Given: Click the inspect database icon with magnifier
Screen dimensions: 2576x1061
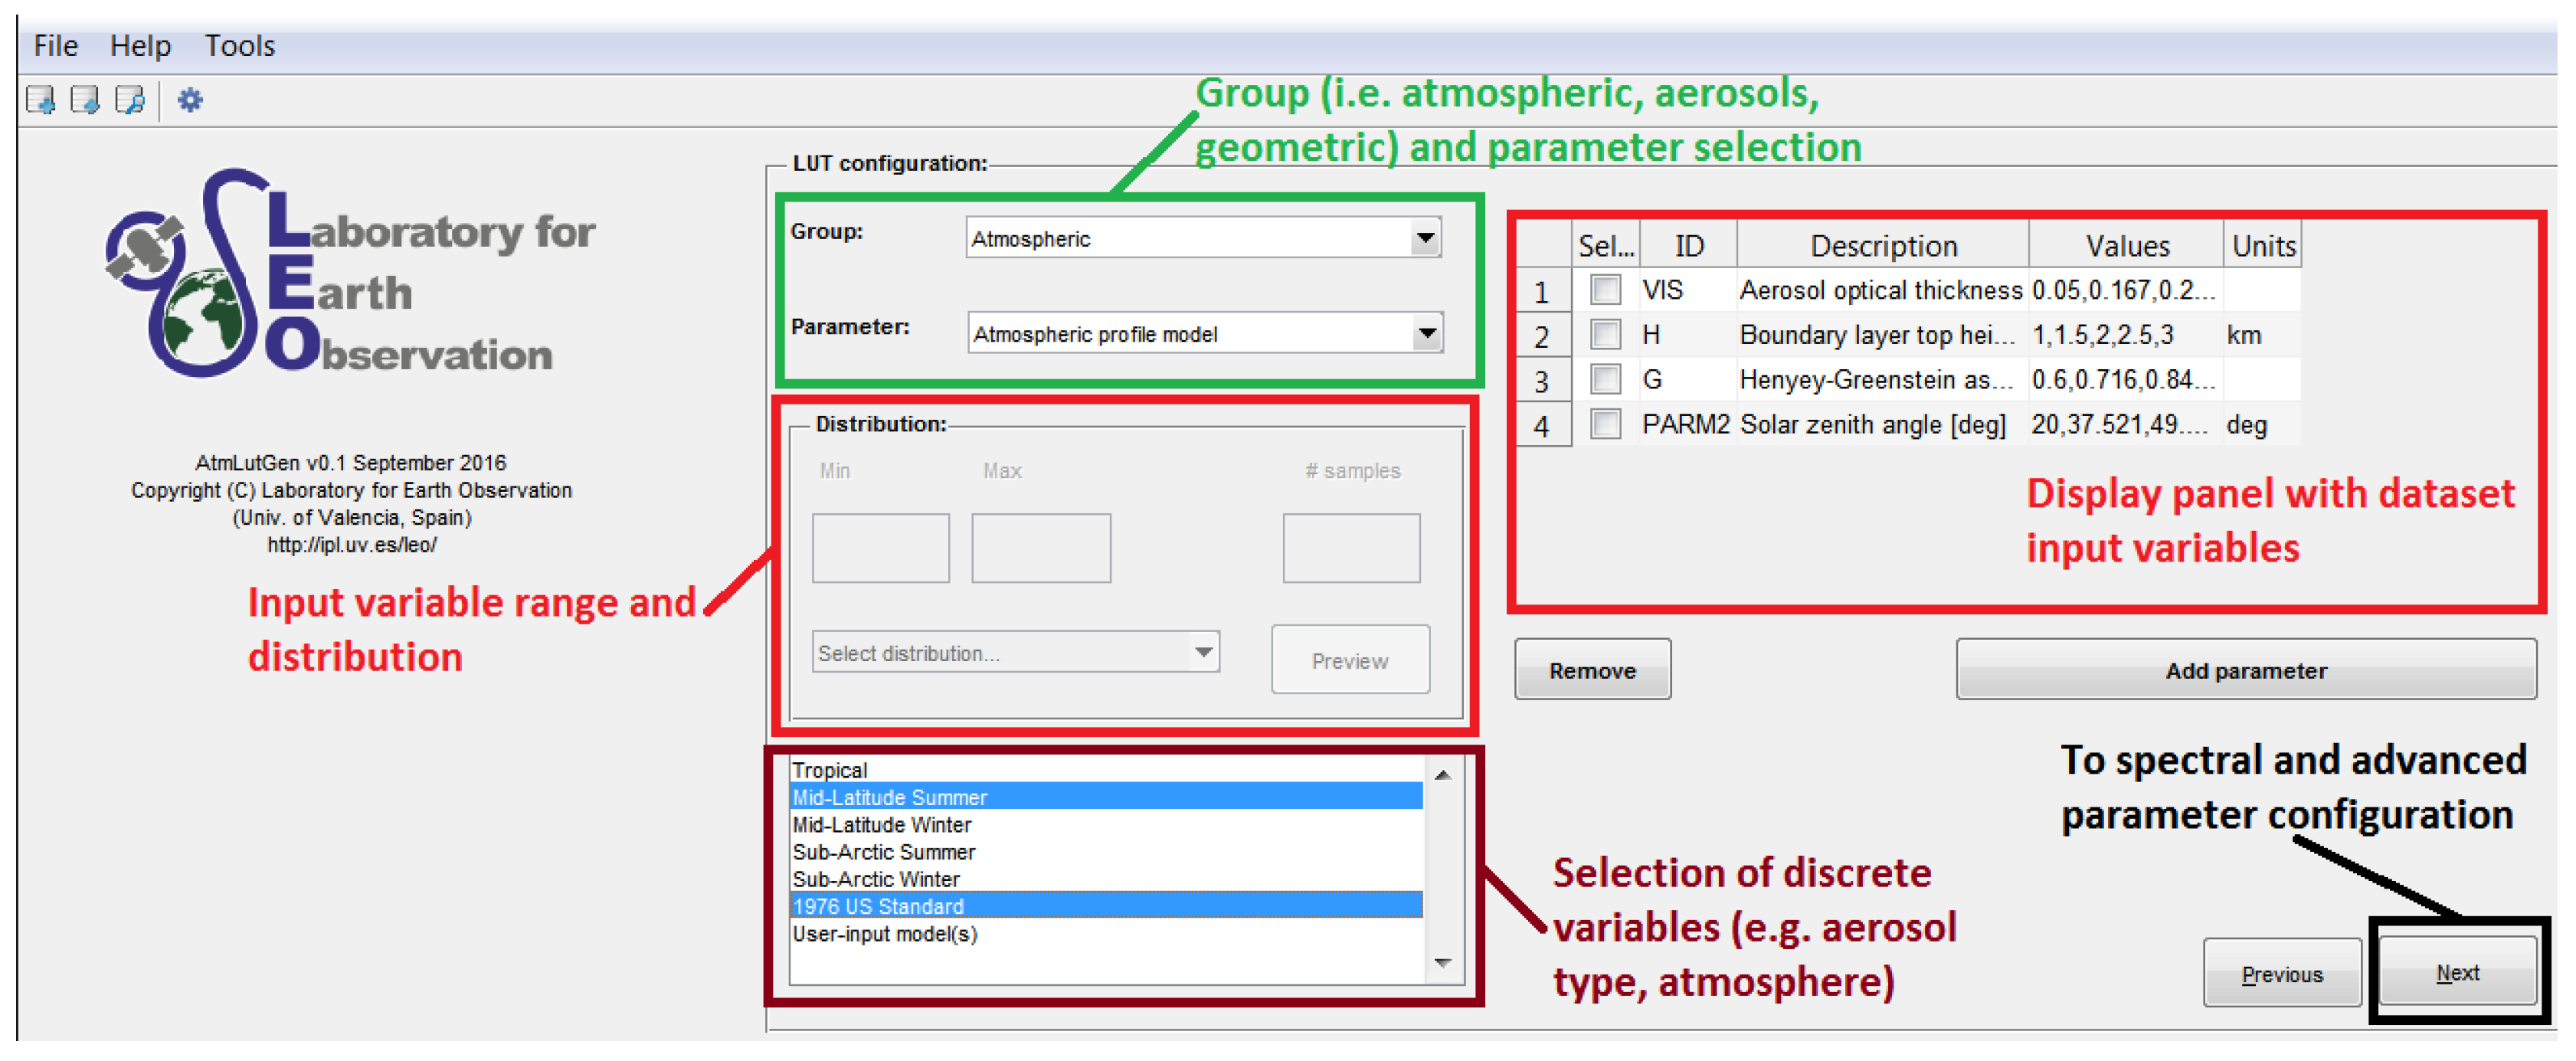Looking at the screenshot, I should click(130, 100).
